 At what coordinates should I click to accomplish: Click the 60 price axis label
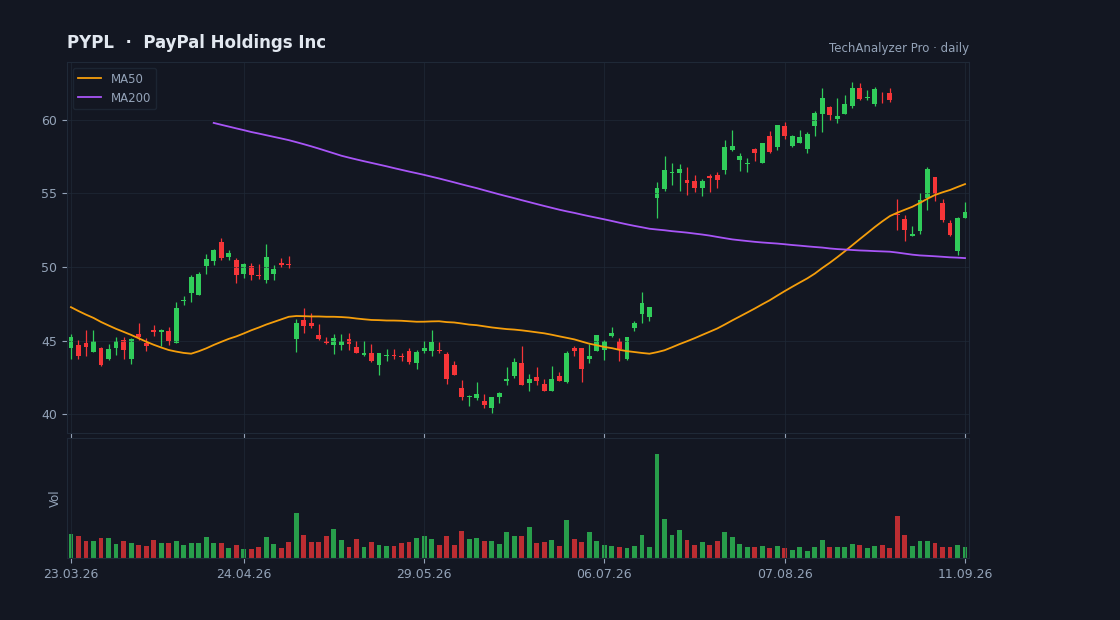click(49, 120)
